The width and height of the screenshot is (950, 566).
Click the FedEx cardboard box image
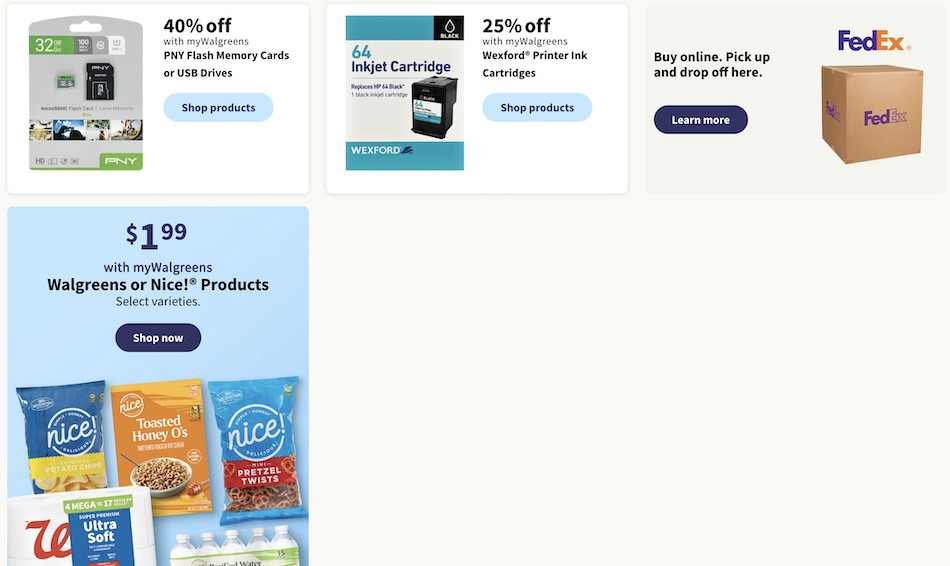click(x=872, y=115)
